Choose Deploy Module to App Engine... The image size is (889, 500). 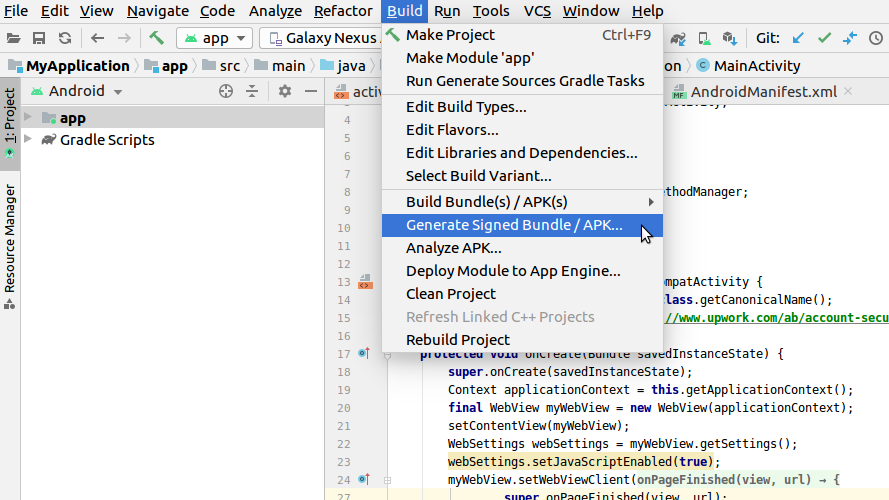tap(522, 271)
